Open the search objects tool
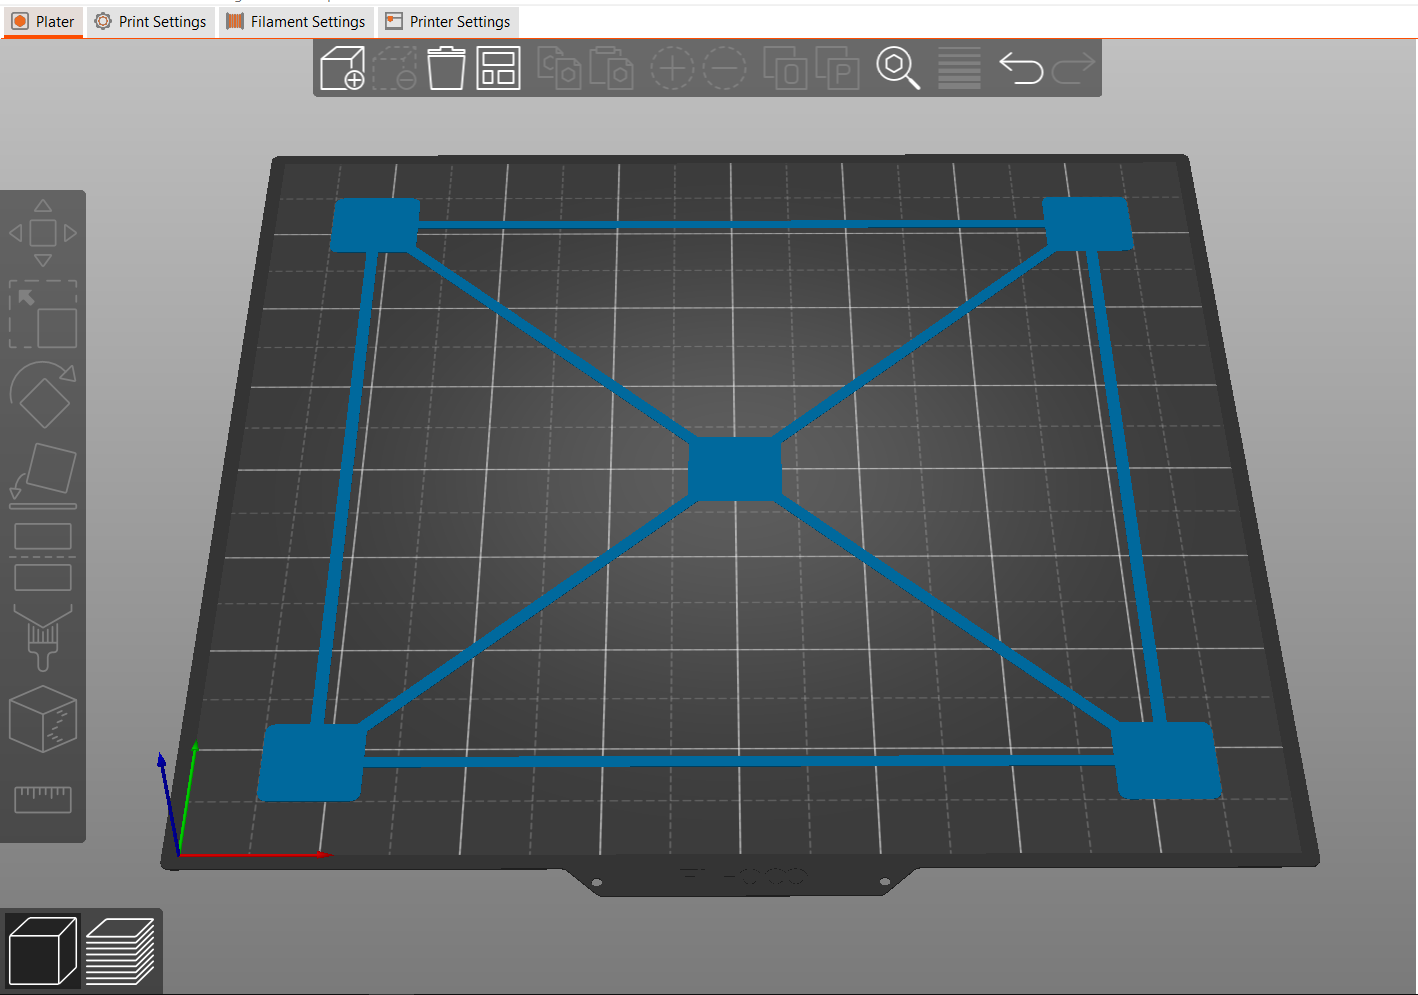The image size is (1418, 995). (x=898, y=68)
